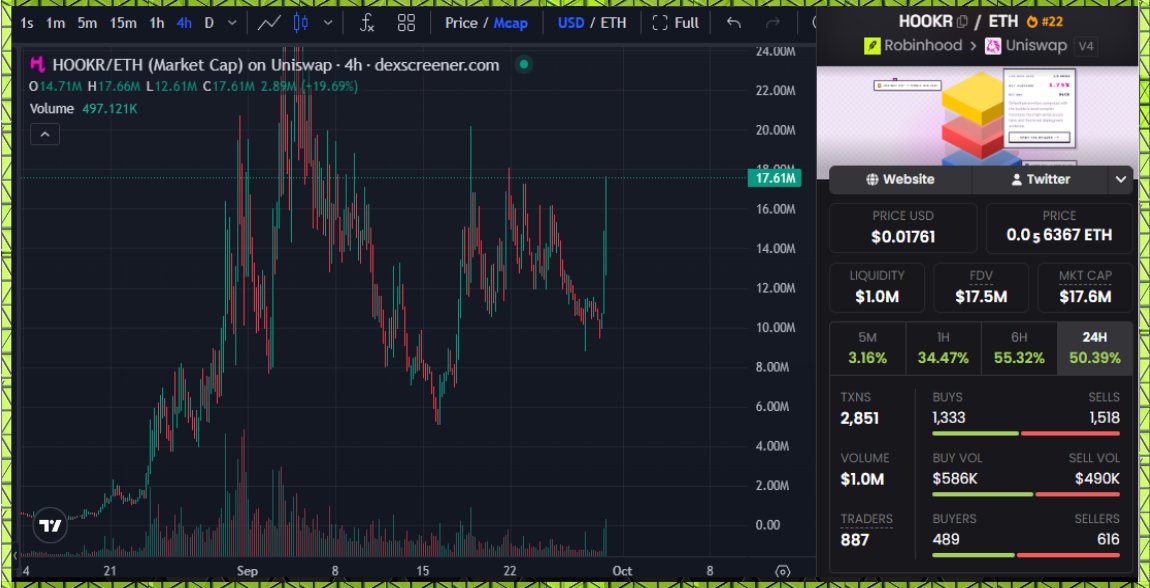Click the Volume 497.121K legend text
This screenshot has width=1150, height=588.
point(84,109)
